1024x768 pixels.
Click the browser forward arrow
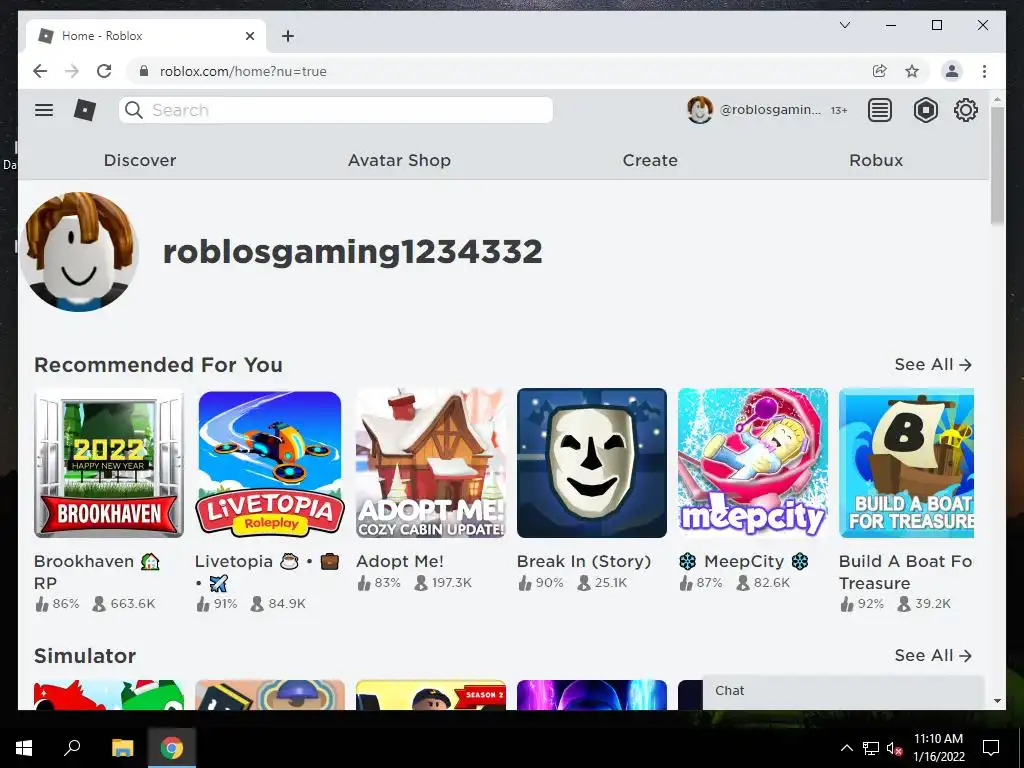[72, 71]
